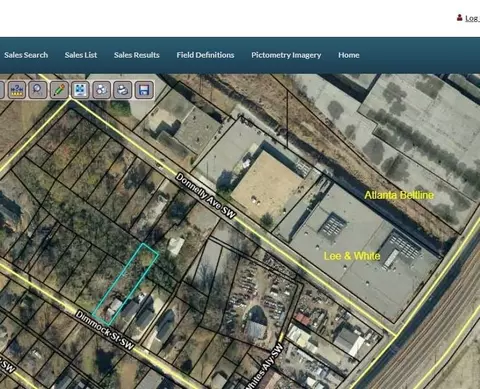Click the Lee & White label

[x=352, y=256]
